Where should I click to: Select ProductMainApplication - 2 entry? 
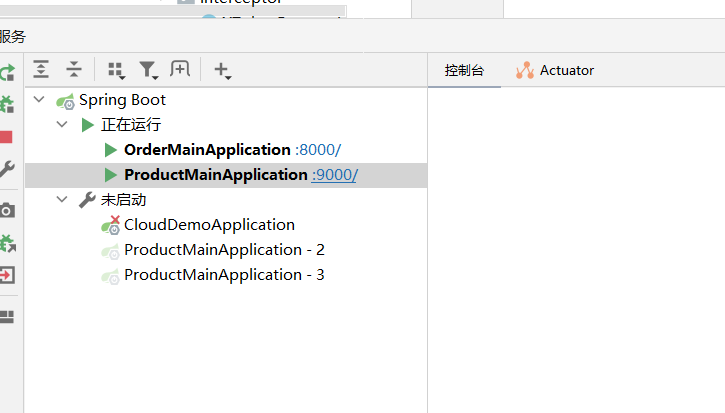(x=224, y=250)
